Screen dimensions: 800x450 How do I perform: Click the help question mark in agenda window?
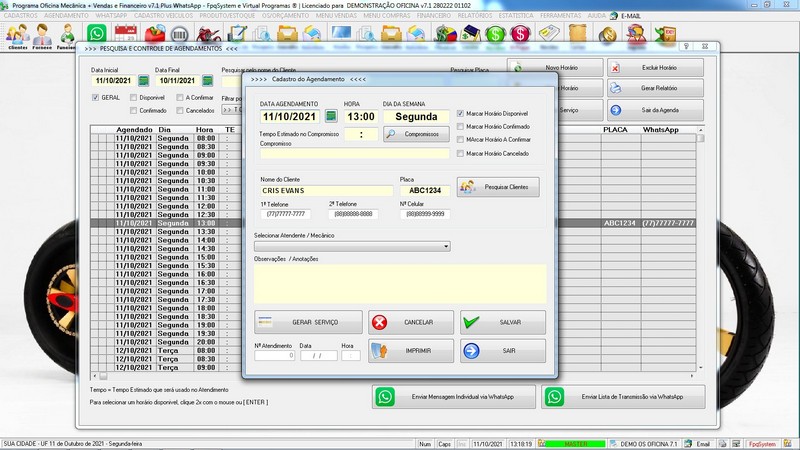click(686, 46)
